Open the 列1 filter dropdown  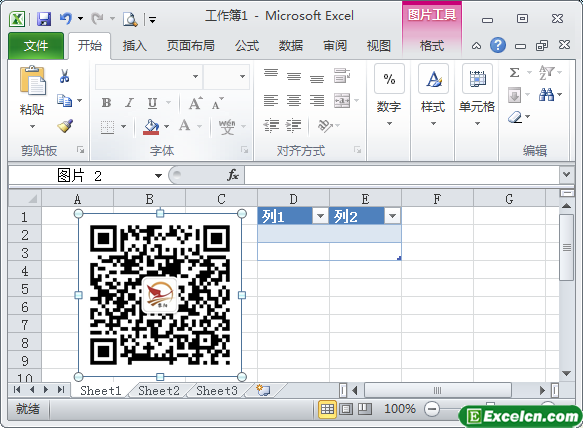click(x=320, y=216)
